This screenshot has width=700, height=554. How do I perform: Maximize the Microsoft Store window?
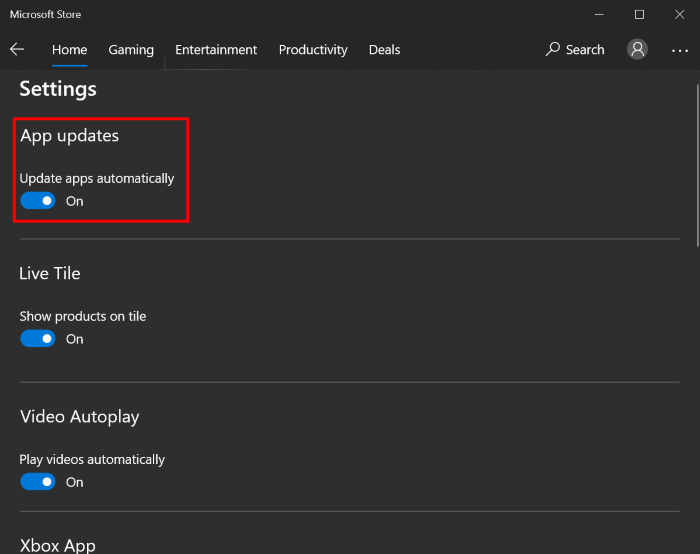pos(640,15)
